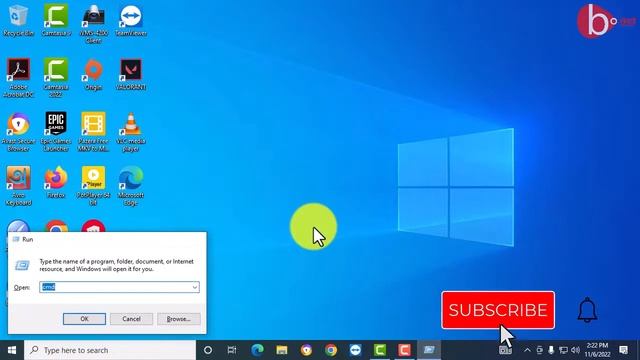Open Task View from the taskbar
Screen dimensions: 640x360
pyautogui.click(x=232, y=350)
